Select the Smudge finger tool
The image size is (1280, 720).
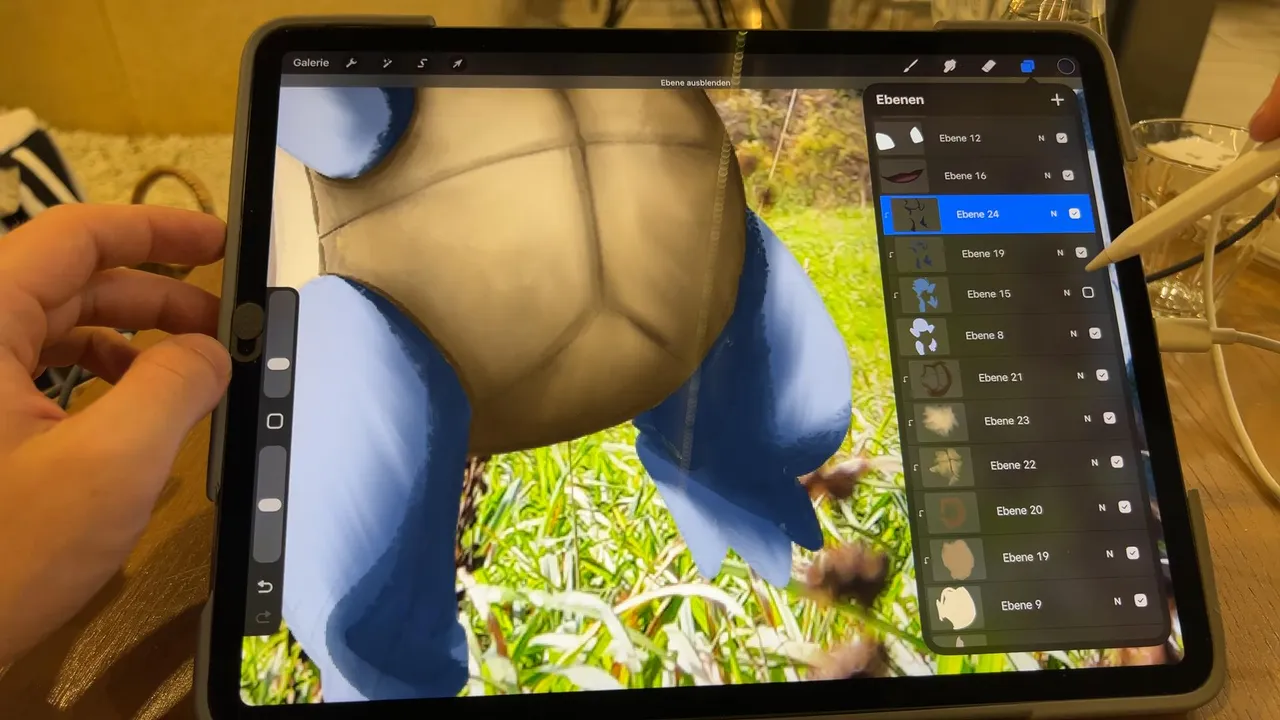[950, 66]
